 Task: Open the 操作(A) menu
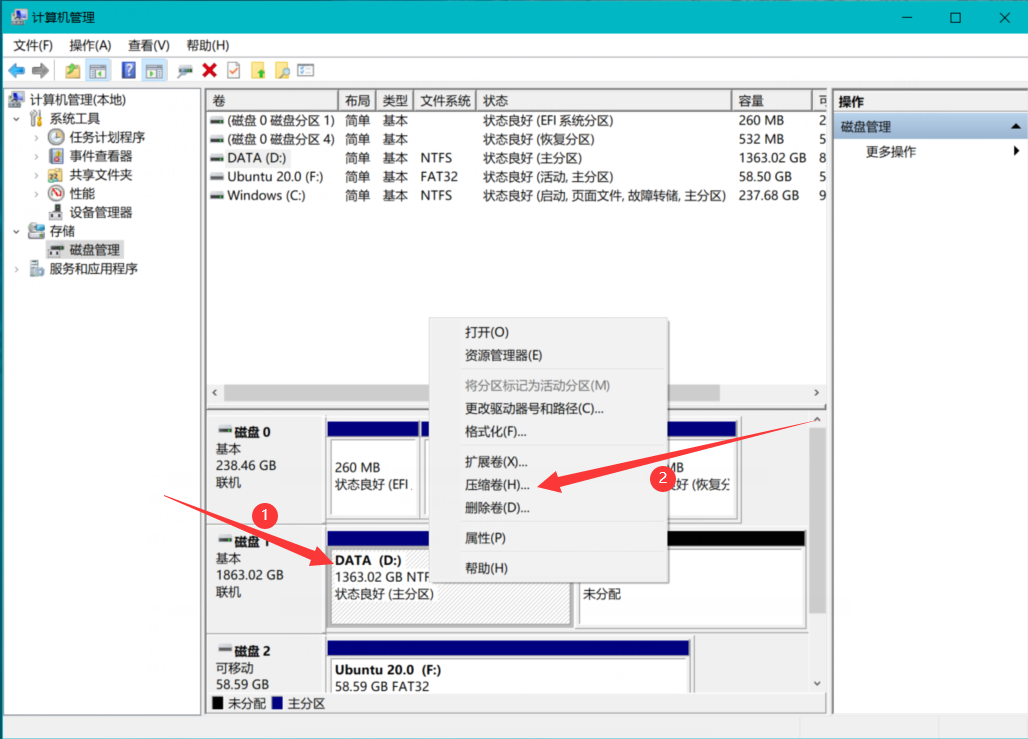coord(90,45)
